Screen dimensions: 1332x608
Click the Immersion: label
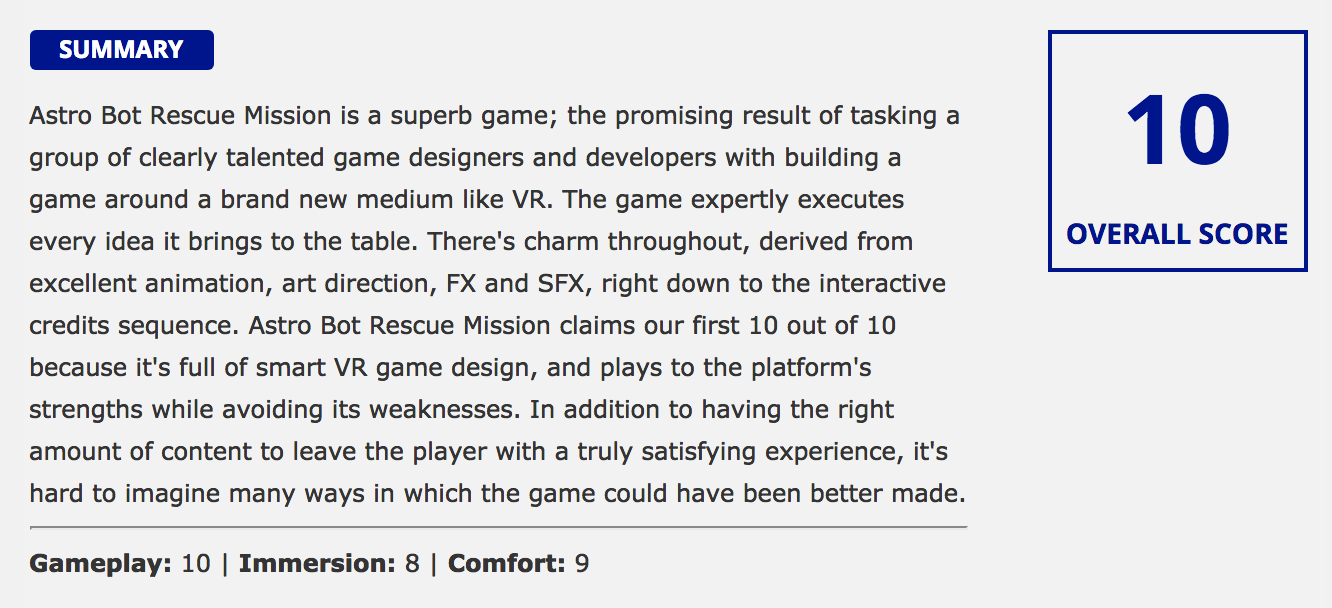318,564
